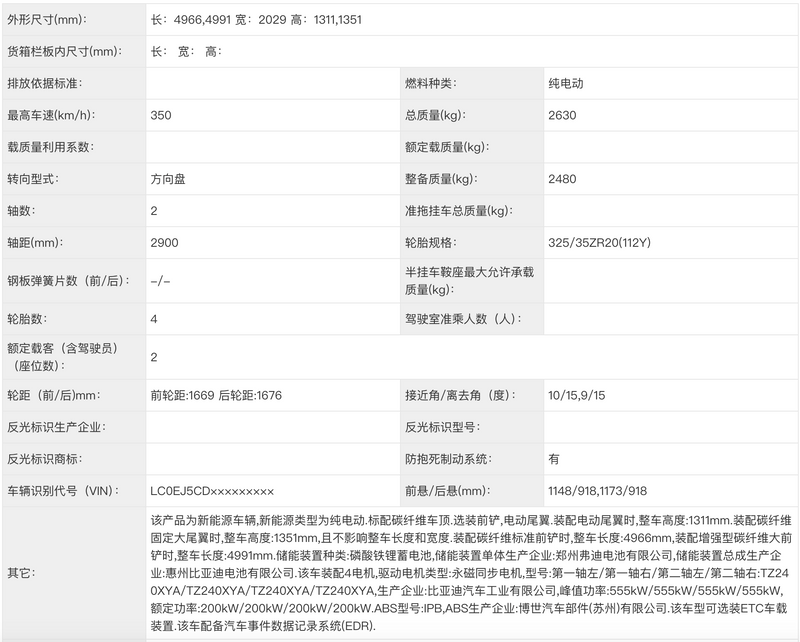Select the 轮胎数 value 4
Image resolution: width=800 pixels, height=642 pixels.
[154, 319]
